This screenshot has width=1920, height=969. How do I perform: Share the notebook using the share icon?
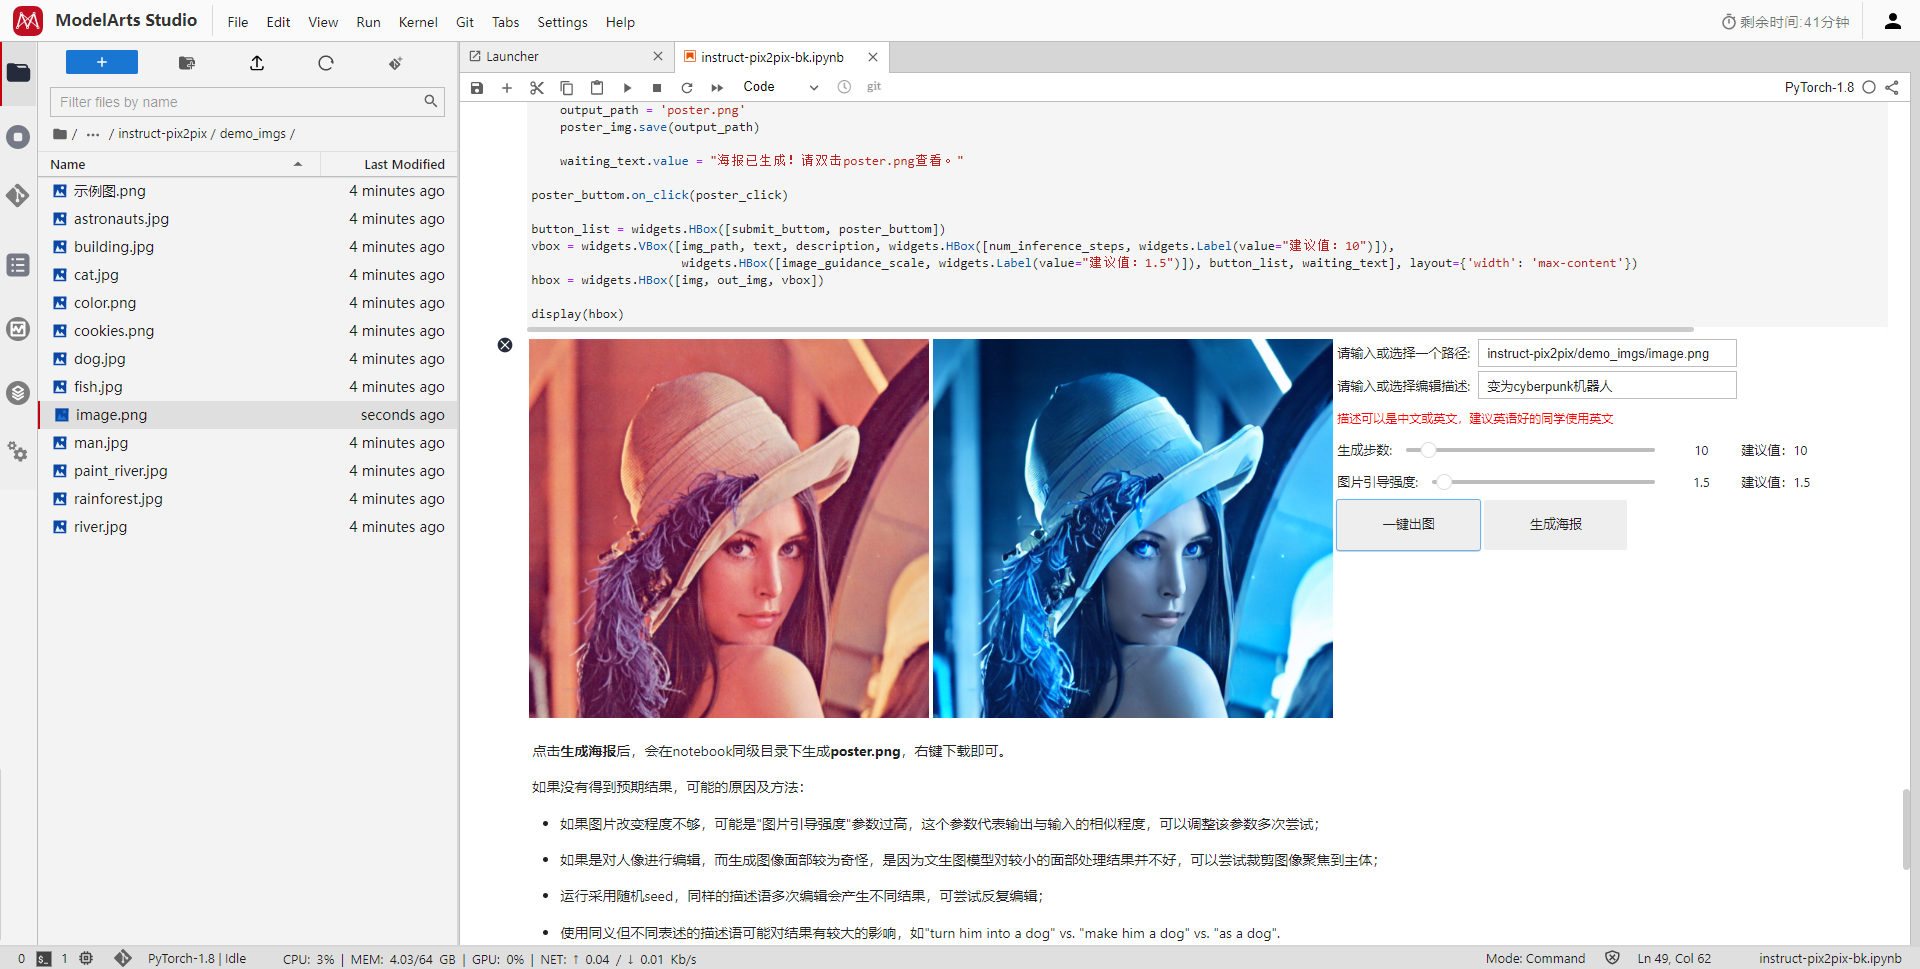click(x=1892, y=88)
